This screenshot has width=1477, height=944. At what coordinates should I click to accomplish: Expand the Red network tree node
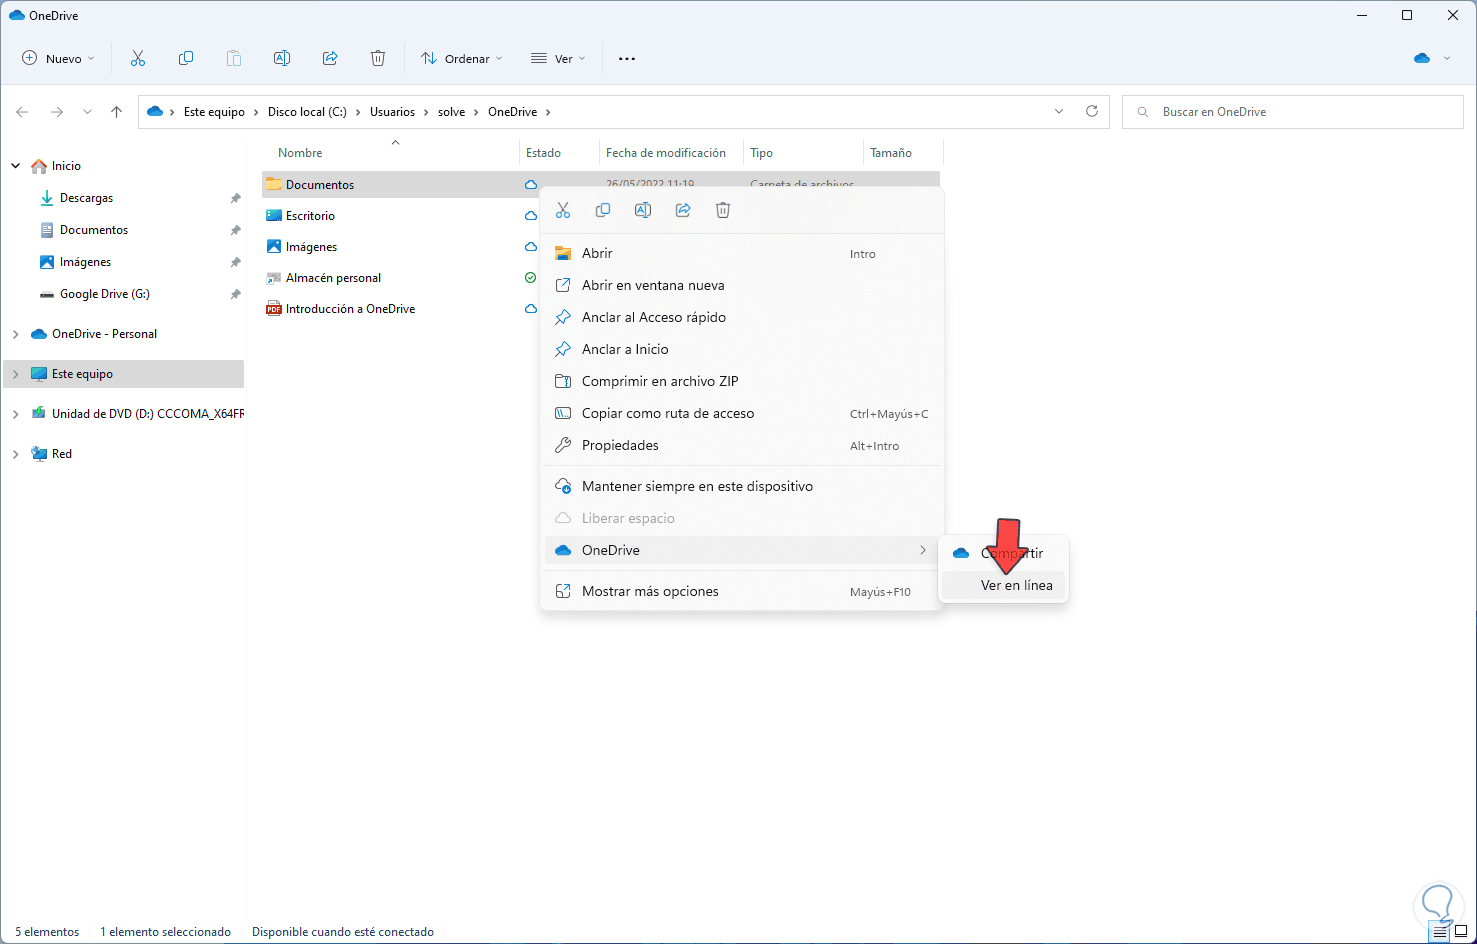point(15,454)
